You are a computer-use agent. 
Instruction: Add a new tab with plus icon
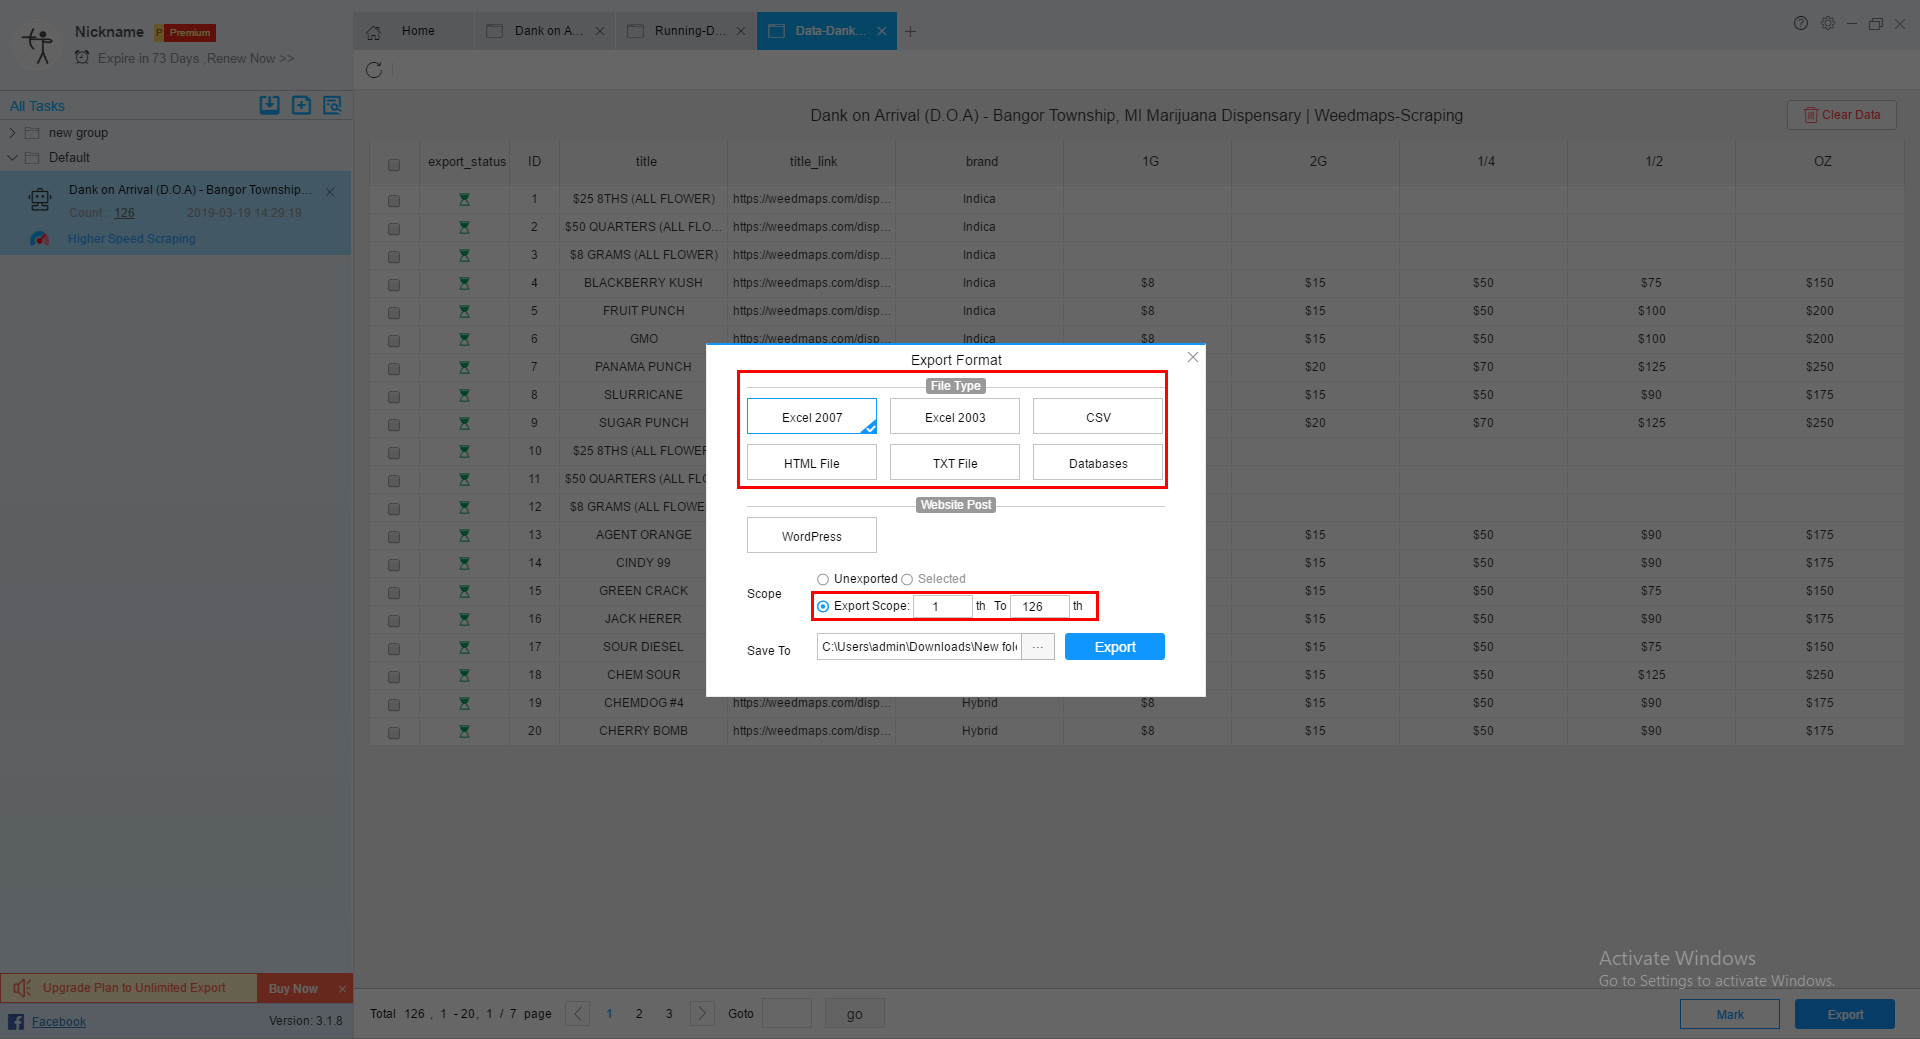pos(910,31)
